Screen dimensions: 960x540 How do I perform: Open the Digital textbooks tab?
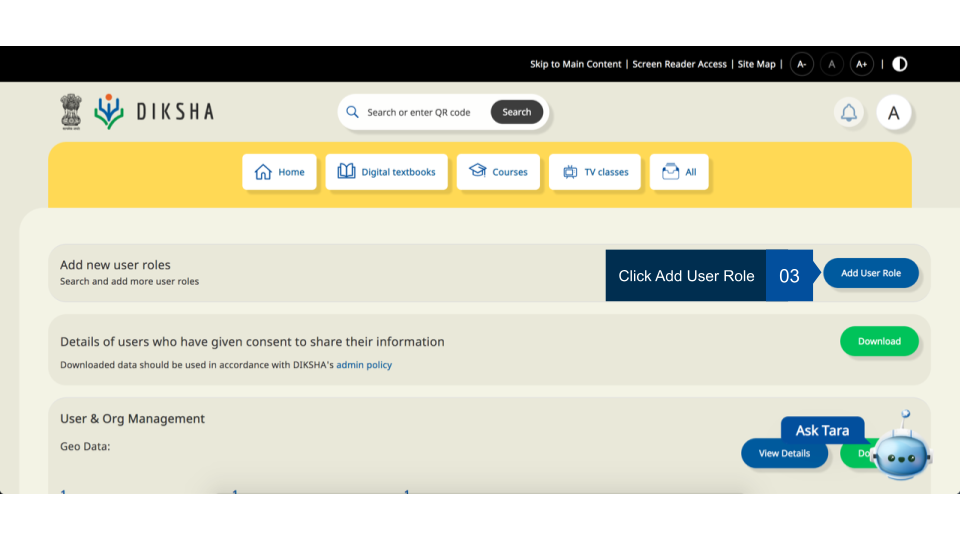click(x=386, y=172)
